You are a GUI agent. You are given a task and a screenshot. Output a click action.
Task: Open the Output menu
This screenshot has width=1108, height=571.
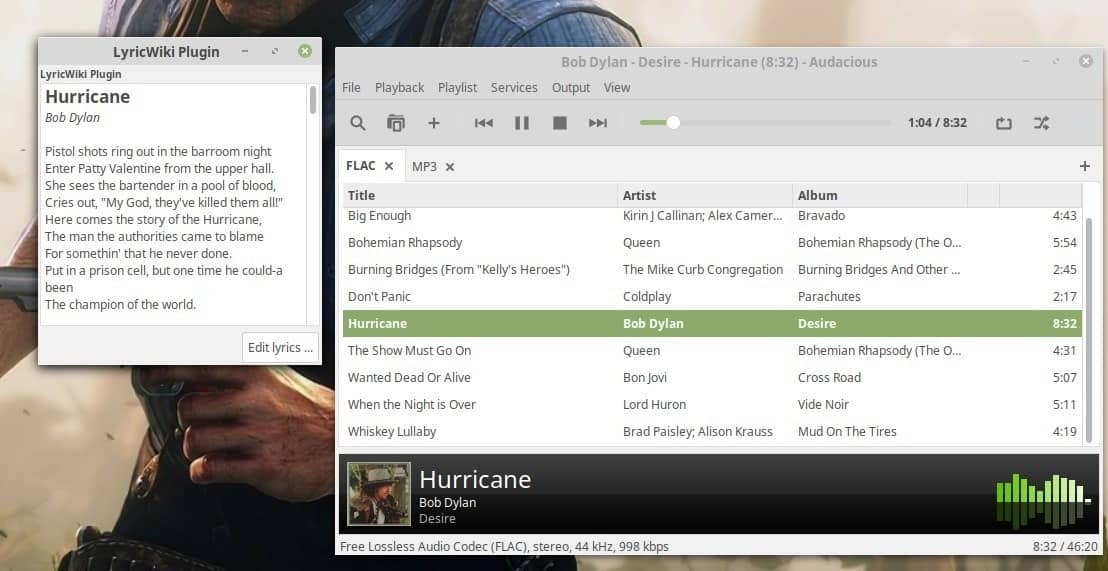tap(571, 88)
